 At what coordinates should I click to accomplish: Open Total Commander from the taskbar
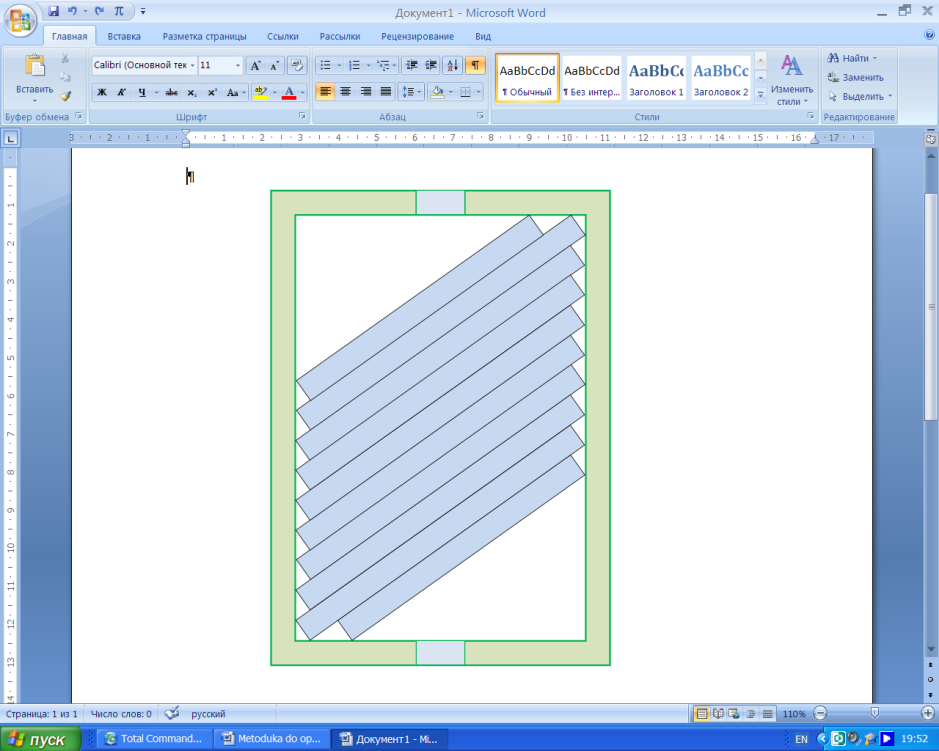[155, 739]
